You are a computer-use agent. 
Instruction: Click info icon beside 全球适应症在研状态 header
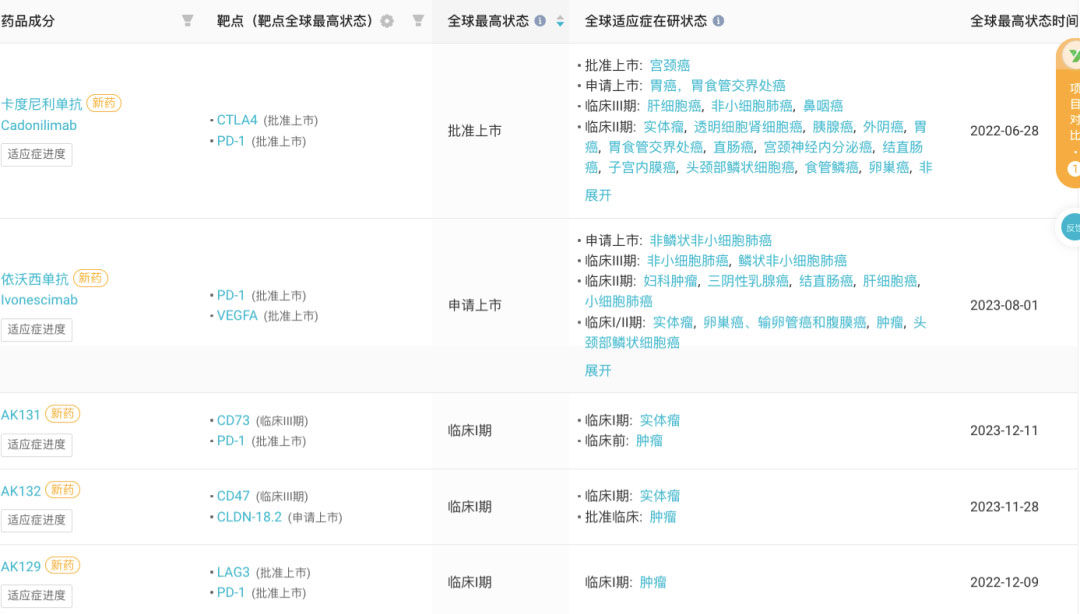718,21
